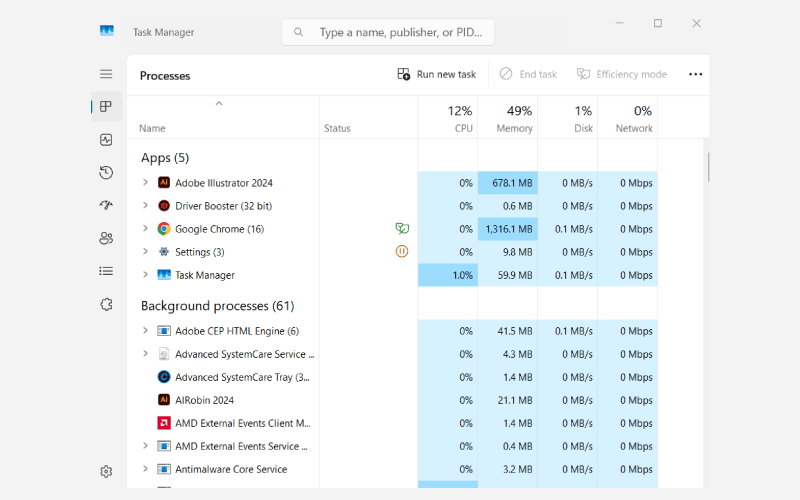Open the hamburger navigation menu

click(106, 74)
